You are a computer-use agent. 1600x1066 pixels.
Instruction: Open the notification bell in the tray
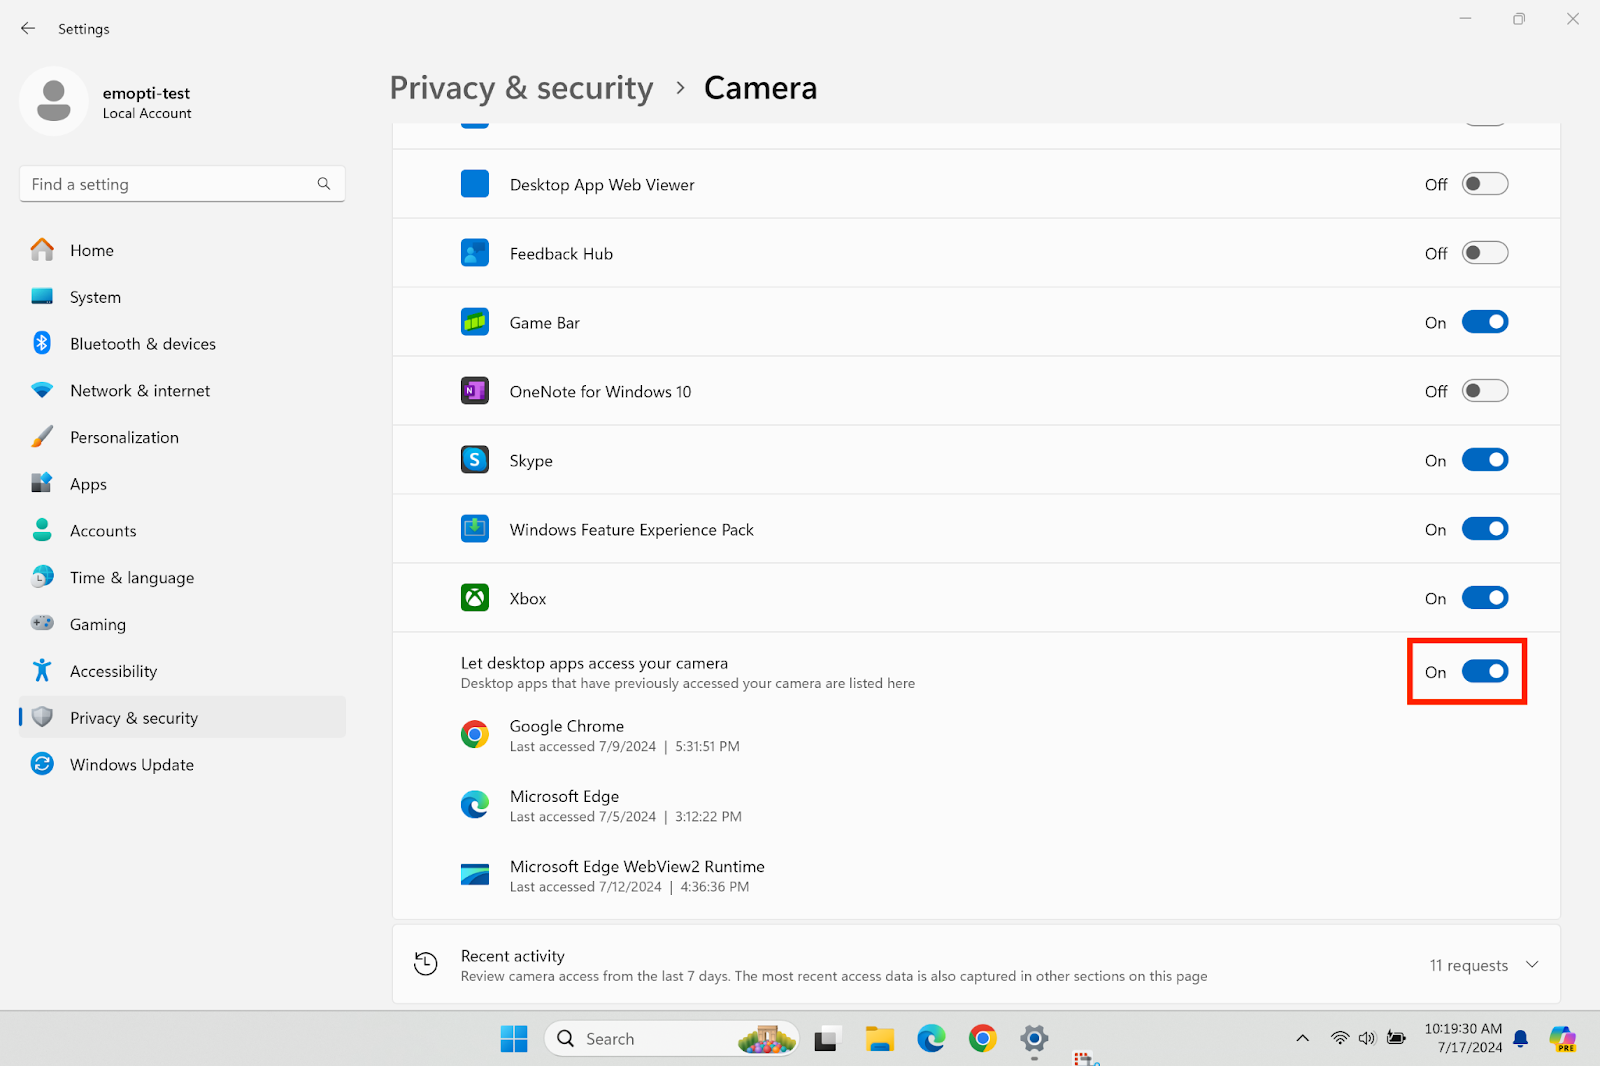[x=1520, y=1039]
